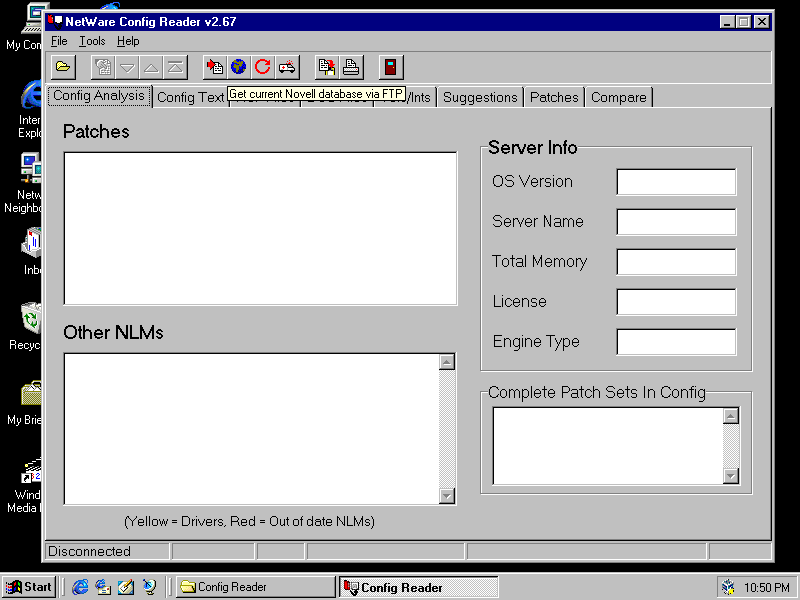This screenshot has height=600, width=800.
Task: Click the Complete Patch Sets scrollbar down arrow
Action: click(x=731, y=476)
